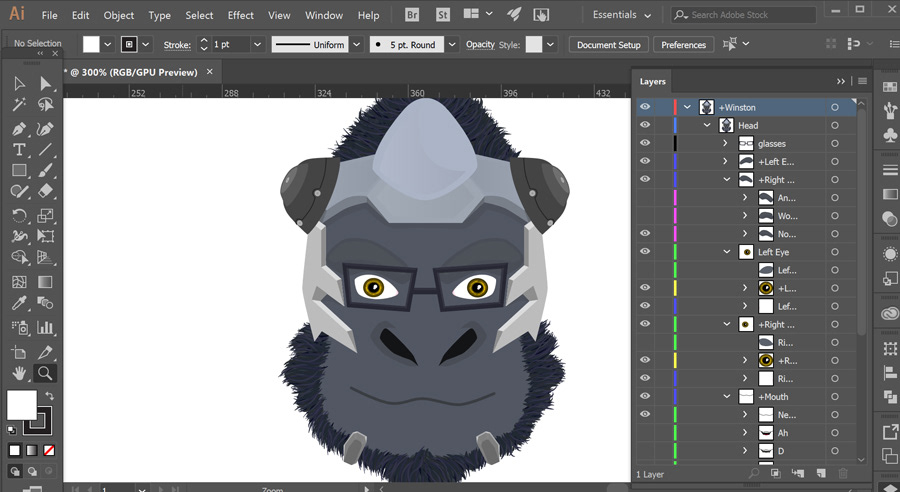Switch to the Layers panel tab

click(x=653, y=82)
